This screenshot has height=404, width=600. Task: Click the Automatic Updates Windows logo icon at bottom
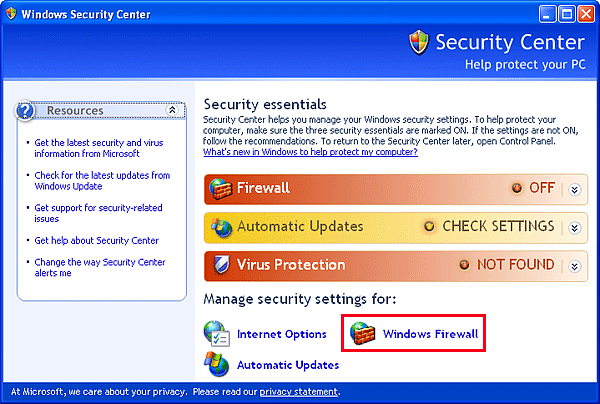pos(217,364)
